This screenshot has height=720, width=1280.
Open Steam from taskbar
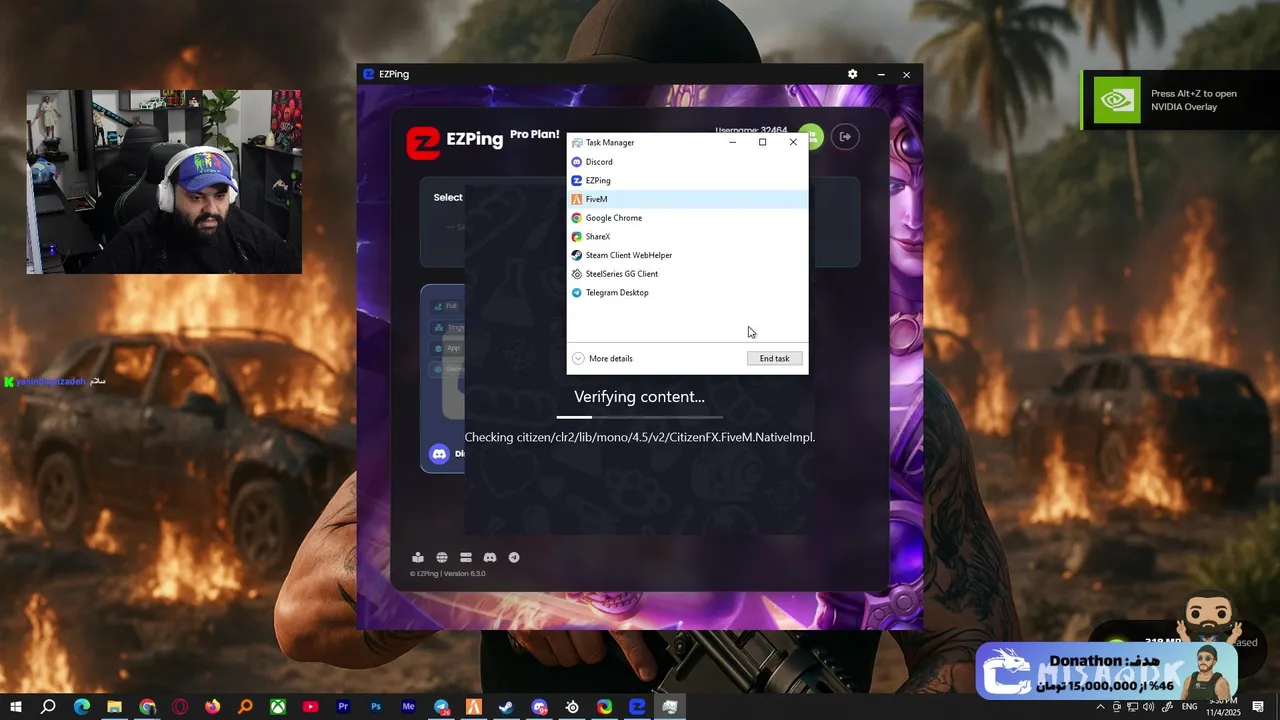tap(506, 707)
